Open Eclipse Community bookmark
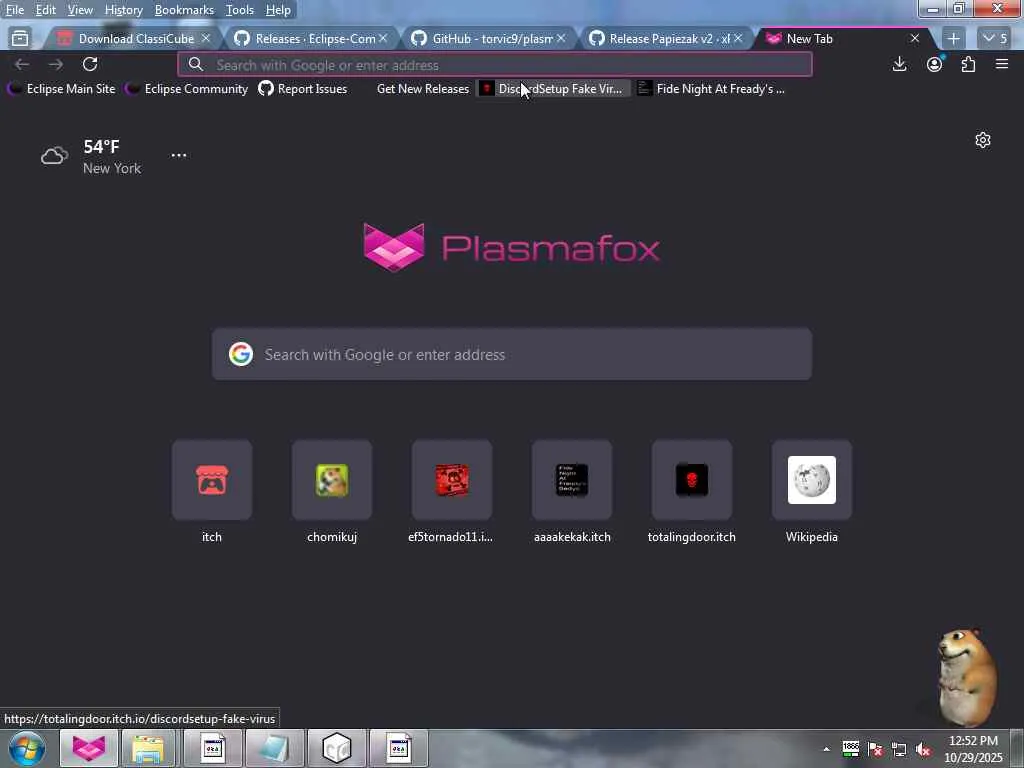This screenshot has height=768, width=1024. (x=187, y=89)
